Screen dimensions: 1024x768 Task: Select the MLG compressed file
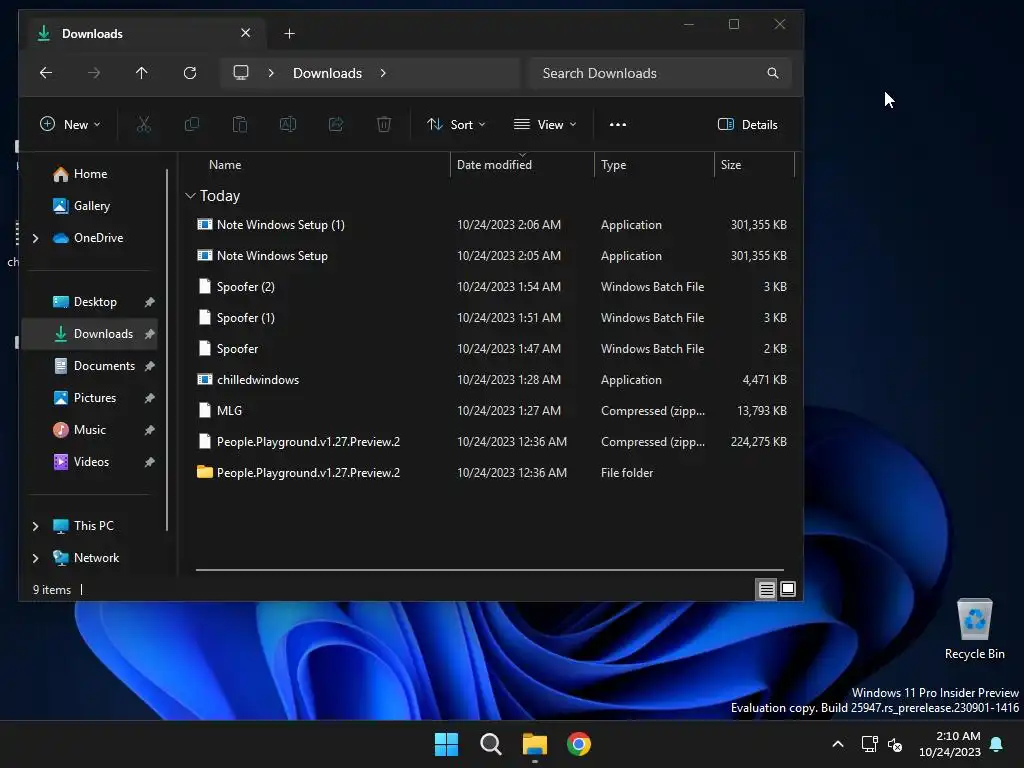coord(490,411)
